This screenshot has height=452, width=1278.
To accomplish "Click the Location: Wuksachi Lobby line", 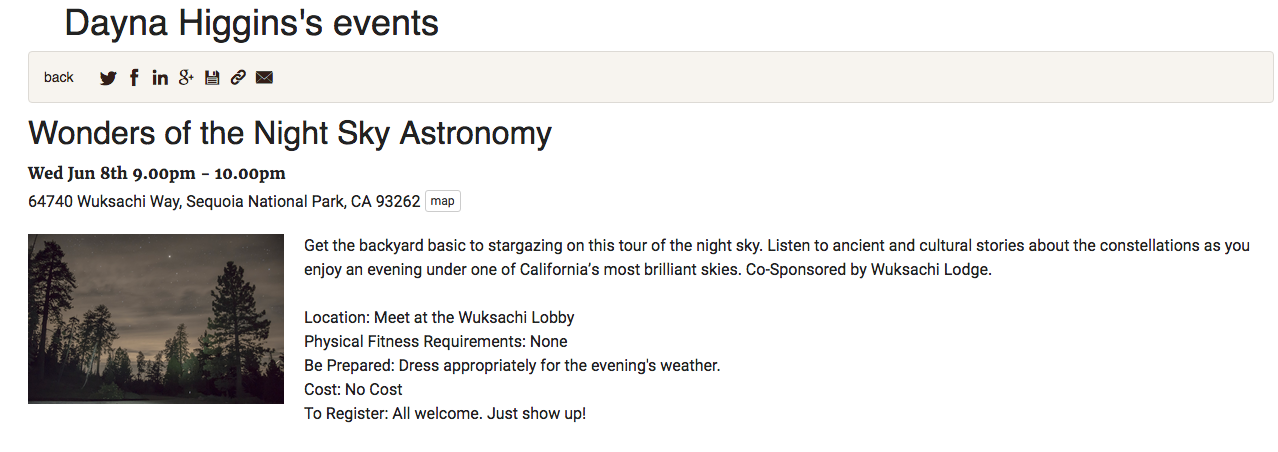I will point(439,317).
